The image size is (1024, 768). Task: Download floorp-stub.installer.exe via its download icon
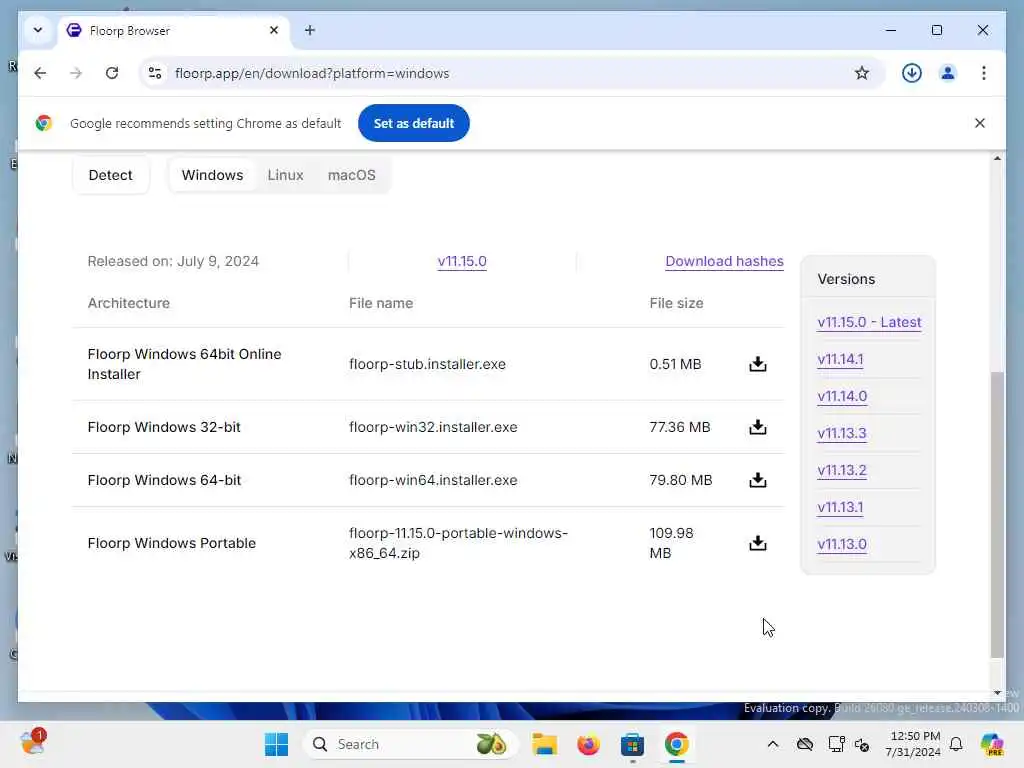[x=758, y=364]
